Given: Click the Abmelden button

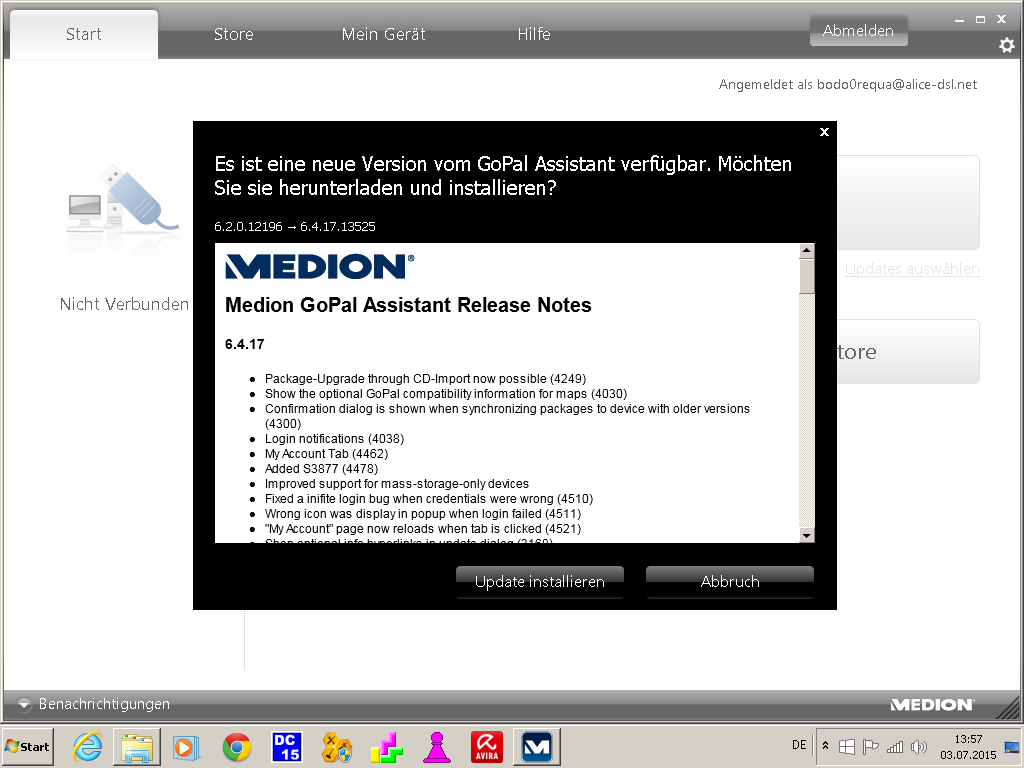Looking at the screenshot, I should click(858, 31).
